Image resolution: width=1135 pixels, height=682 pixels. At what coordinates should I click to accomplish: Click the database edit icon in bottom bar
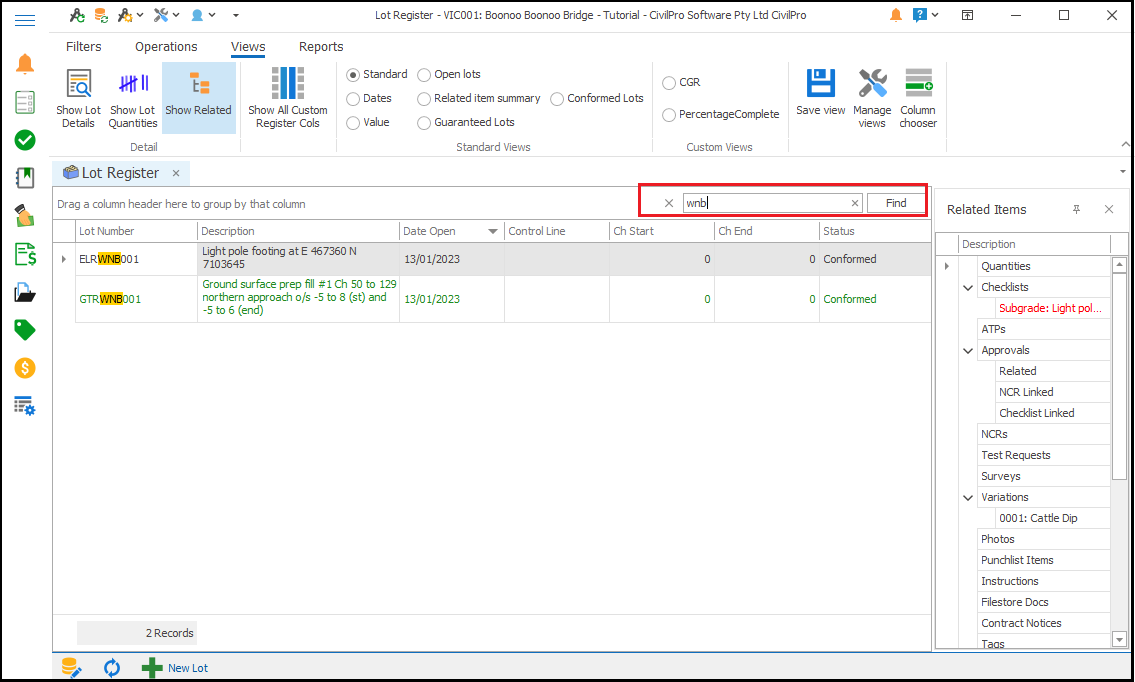[x=71, y=668]
